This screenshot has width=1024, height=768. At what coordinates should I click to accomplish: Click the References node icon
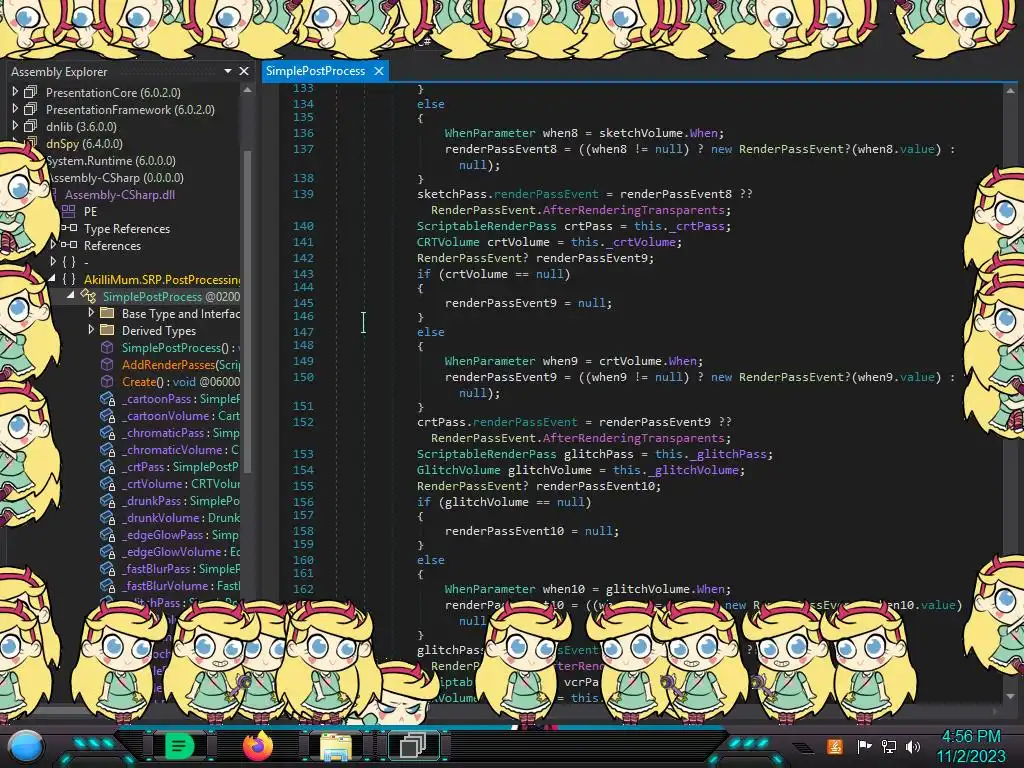(69, 245)
